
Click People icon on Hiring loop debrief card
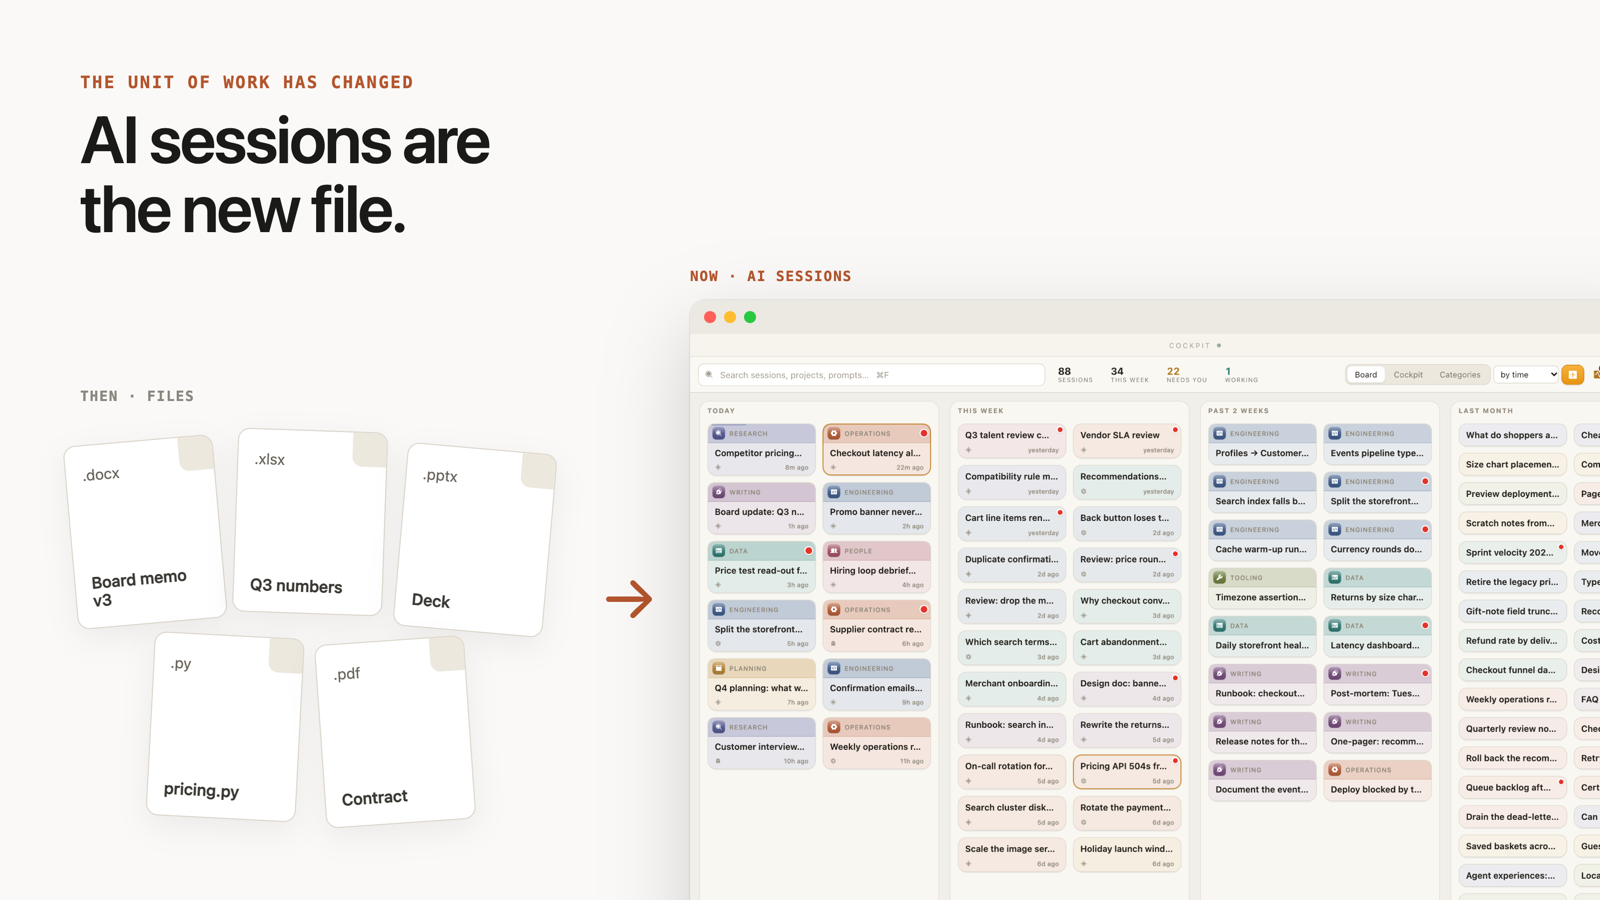(834, 551)
